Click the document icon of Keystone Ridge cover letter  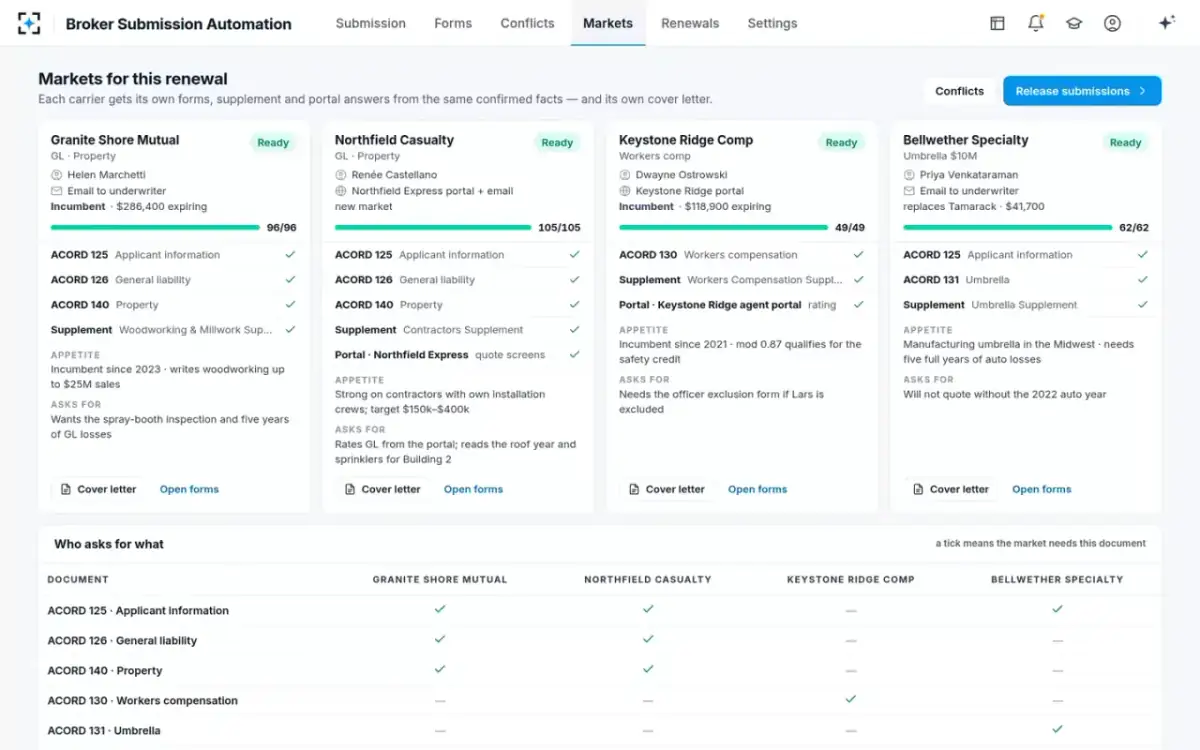click(x=634, y=489)
